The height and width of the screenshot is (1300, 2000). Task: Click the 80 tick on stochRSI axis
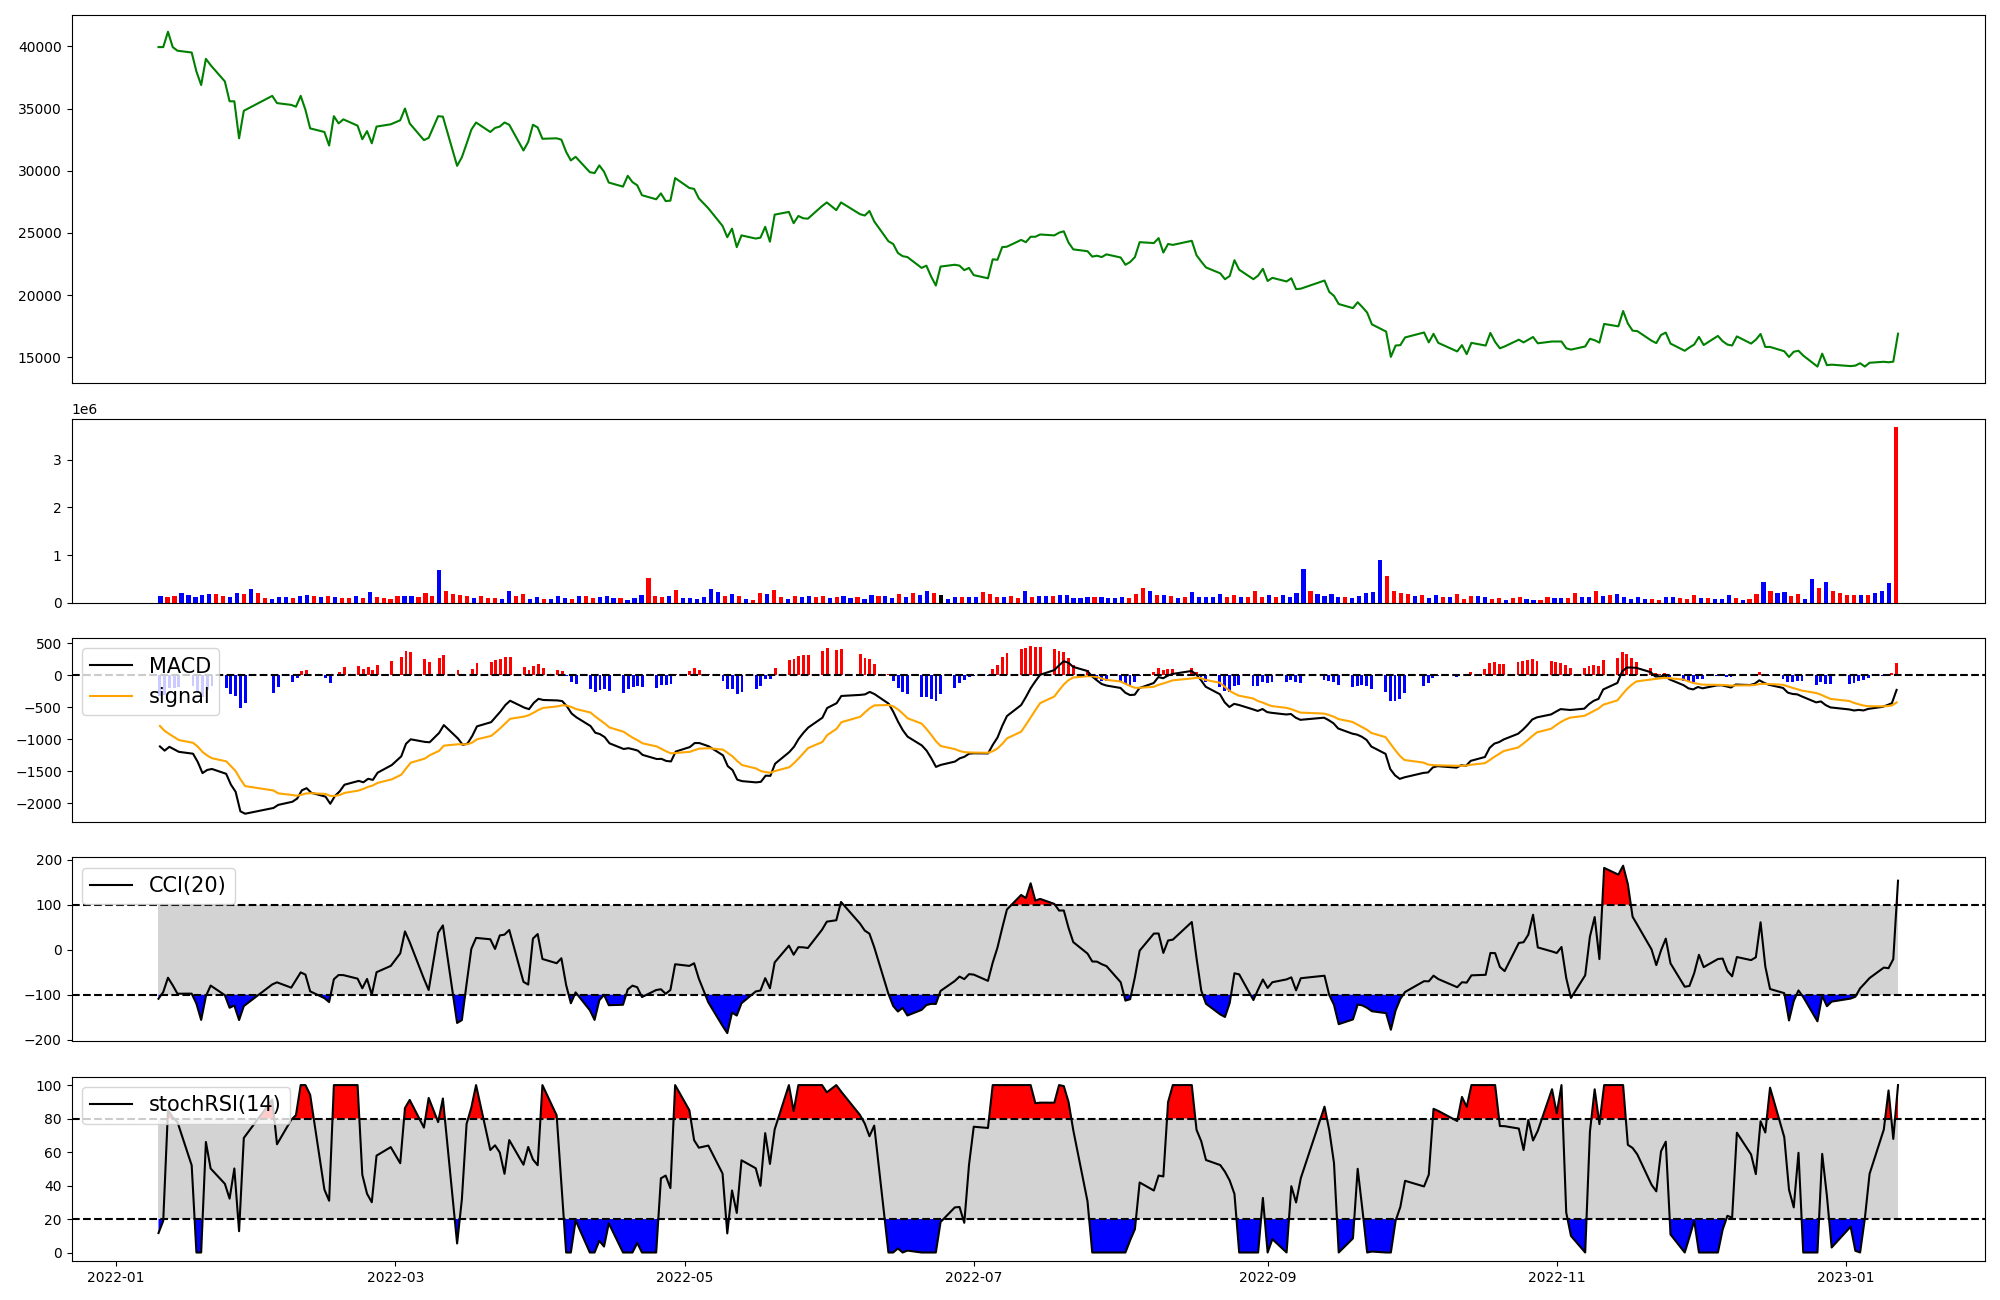[x=52, y=1119]
